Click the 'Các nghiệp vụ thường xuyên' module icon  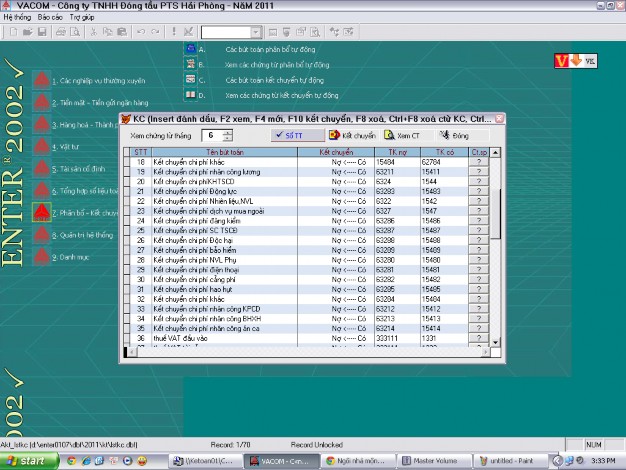click(x=41, y=80)
